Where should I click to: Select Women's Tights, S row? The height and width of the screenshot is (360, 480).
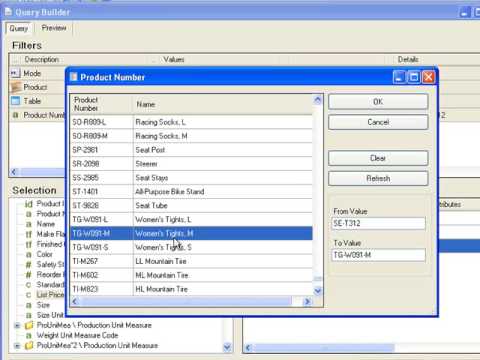click(x=191, y=247)
